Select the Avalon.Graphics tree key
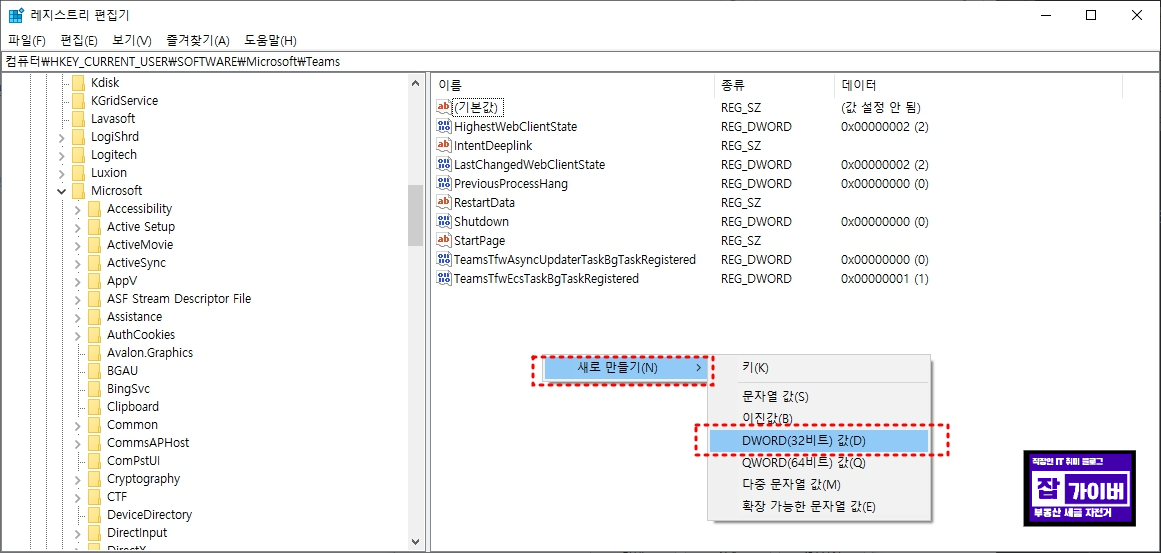The width and height of the screenshot is (1161, 553). (x=150, y=352)
